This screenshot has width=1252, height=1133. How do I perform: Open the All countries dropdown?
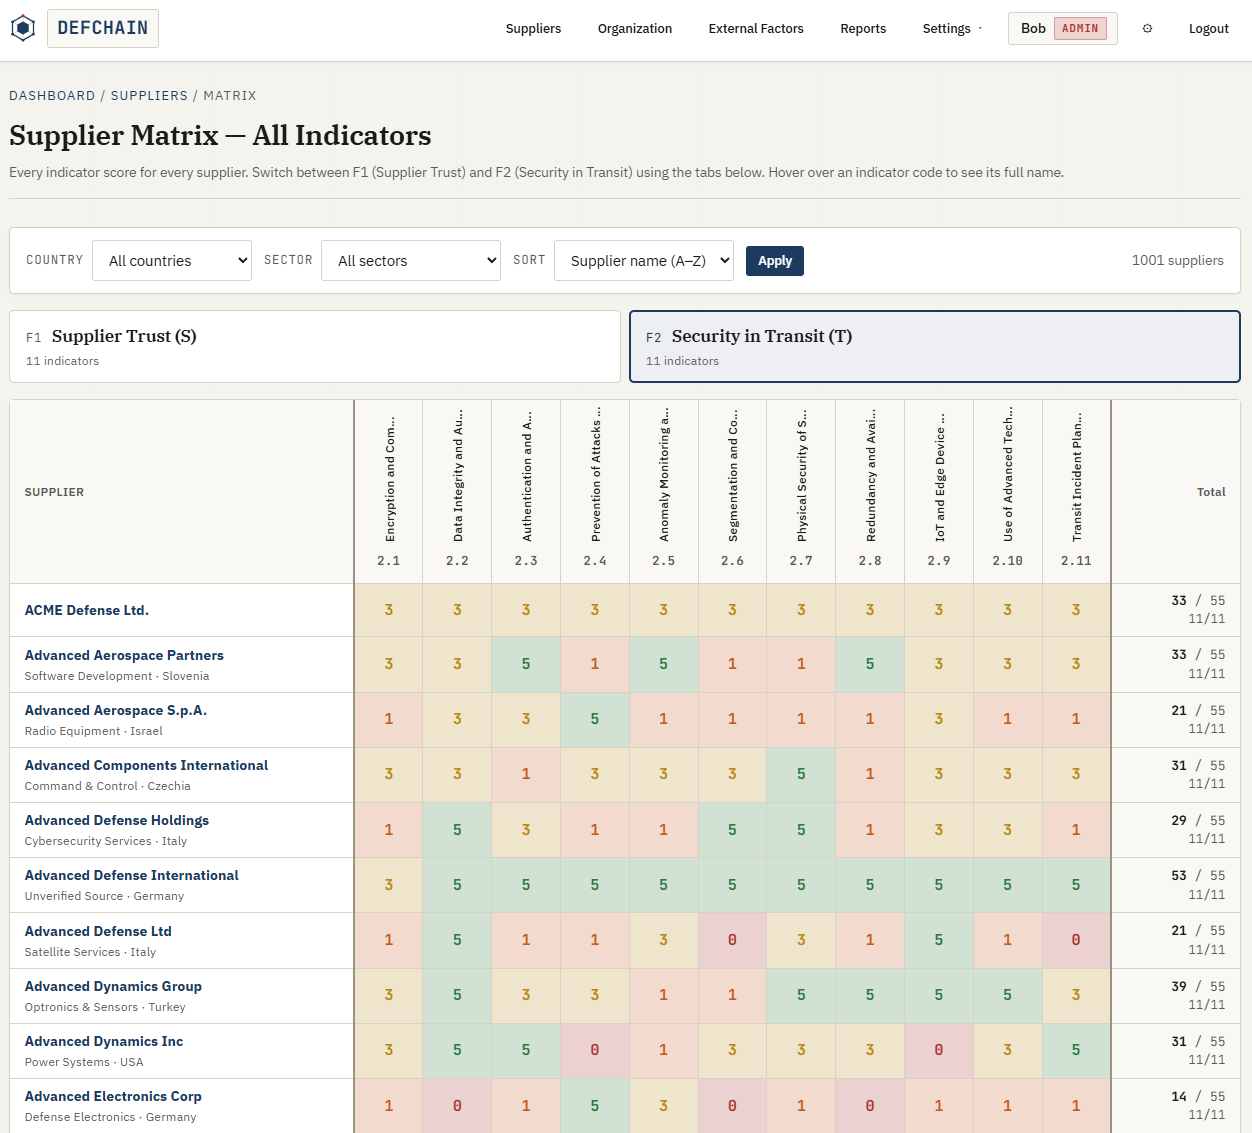(172, 260)
